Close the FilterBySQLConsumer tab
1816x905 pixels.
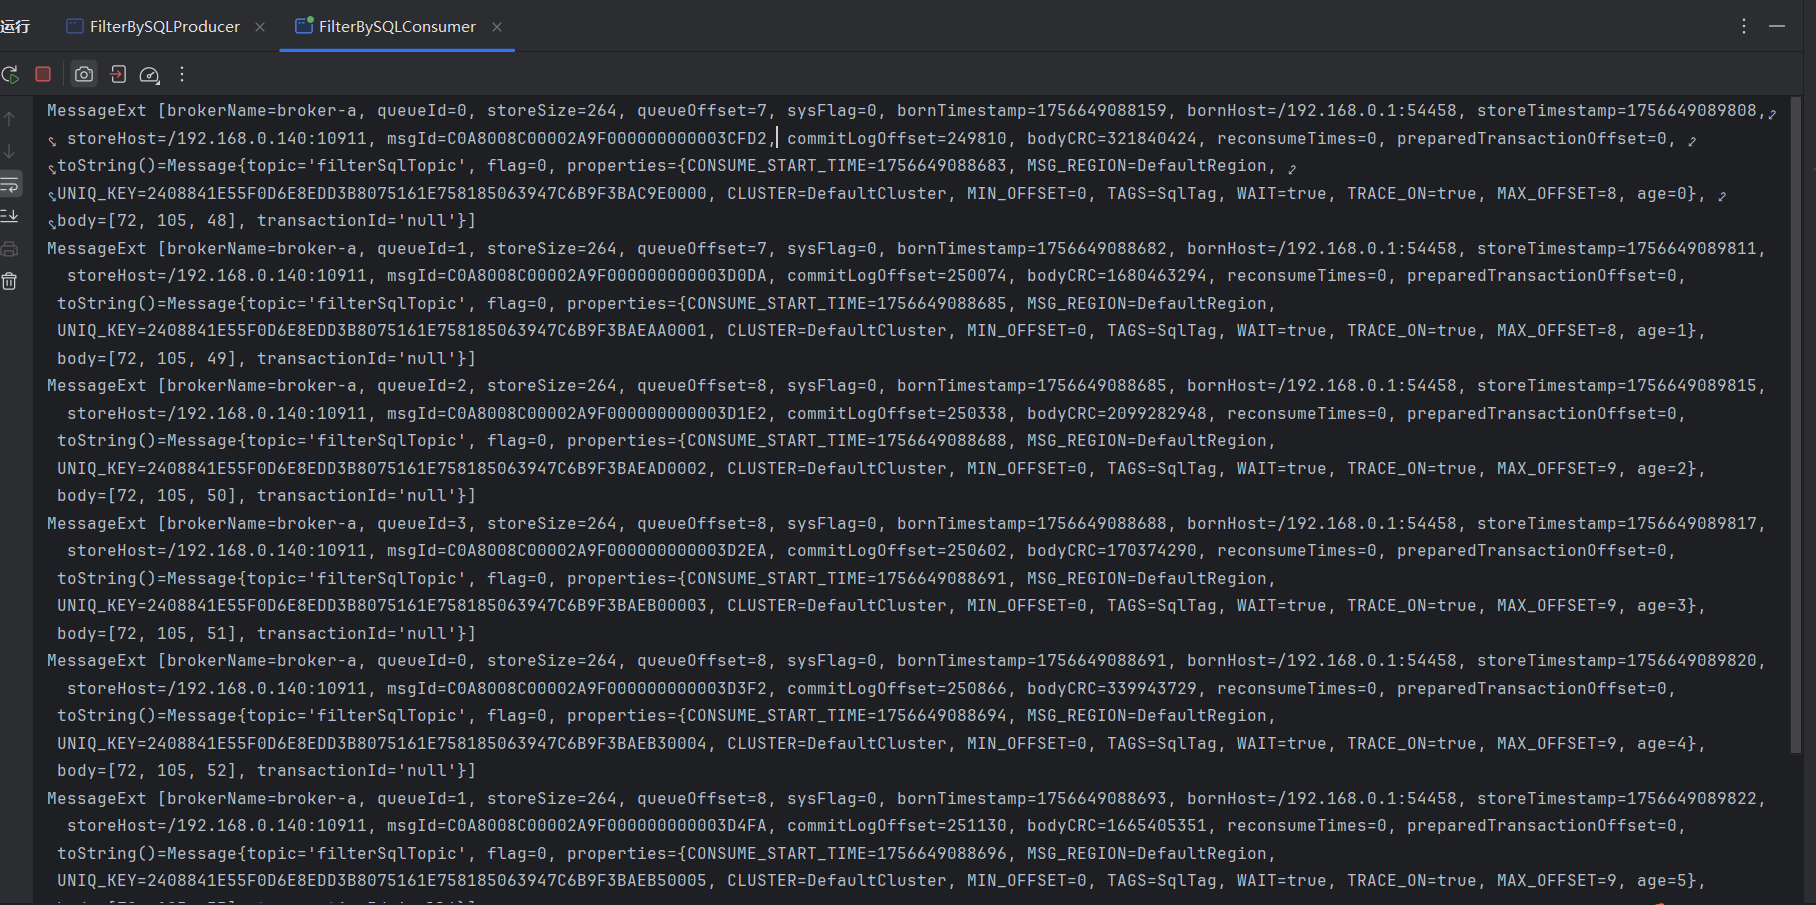[x=497, y=27]
